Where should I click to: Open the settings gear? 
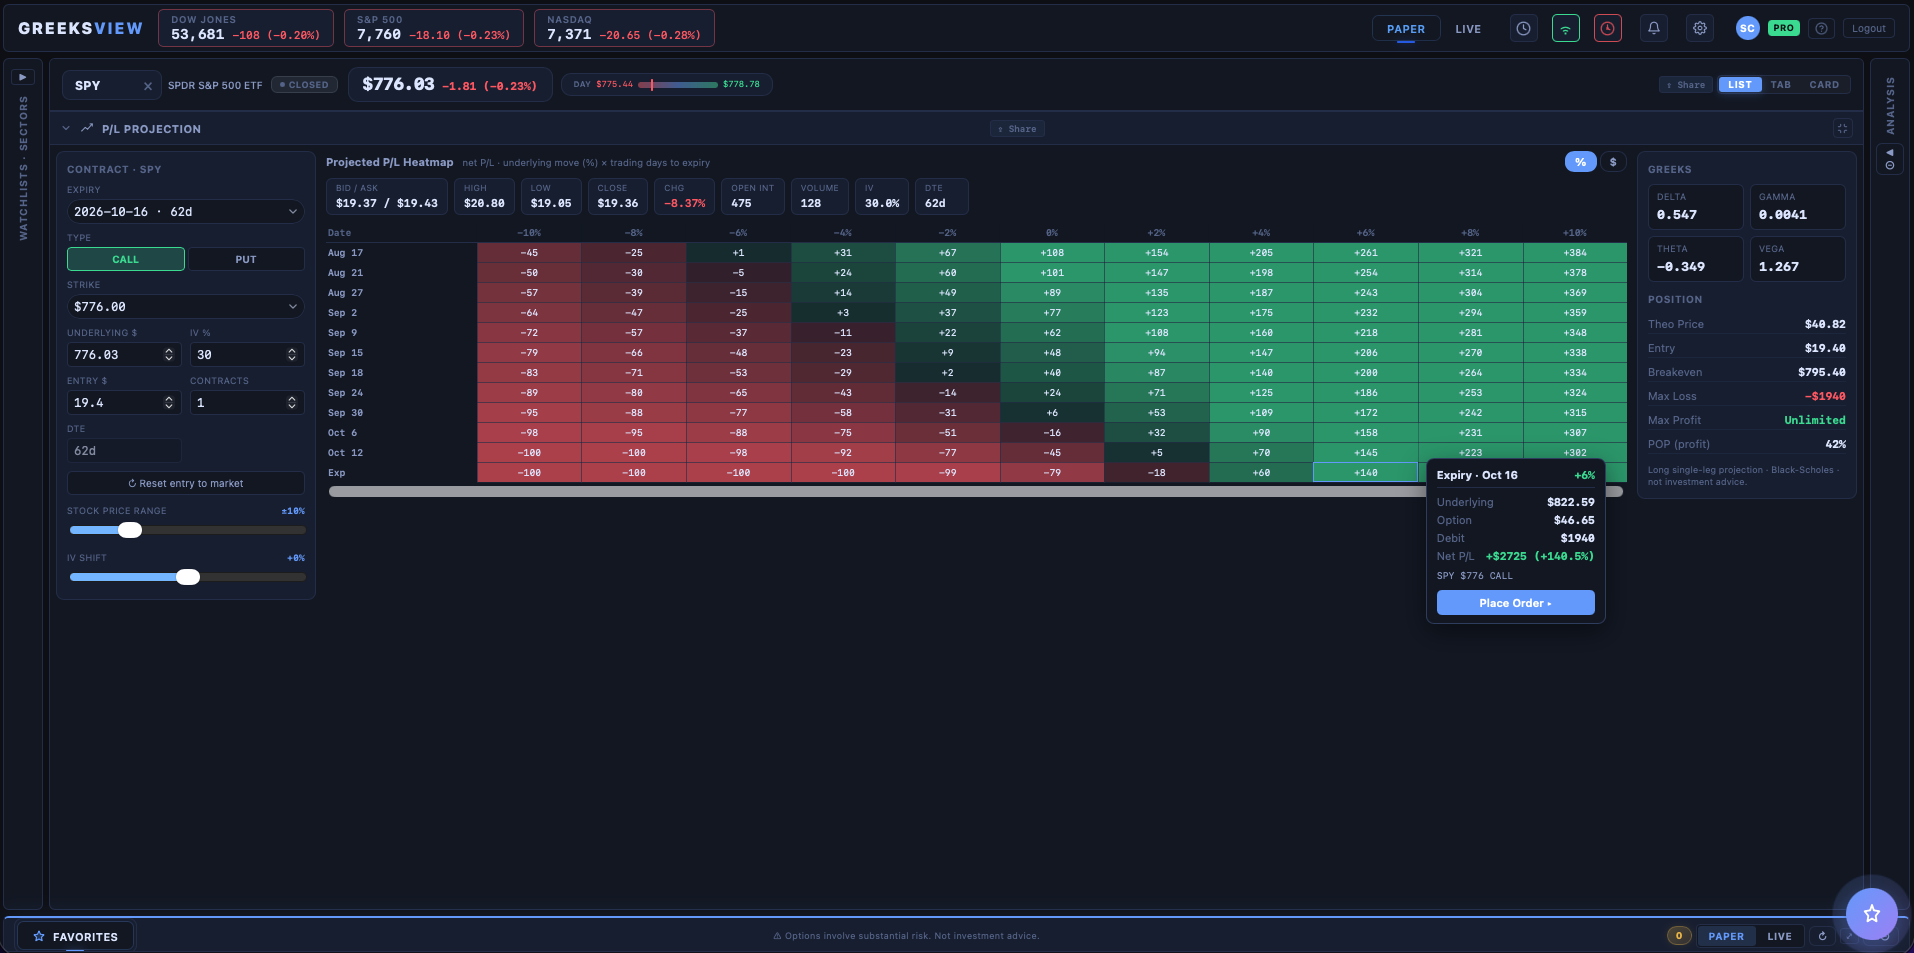coord(1700,29)
